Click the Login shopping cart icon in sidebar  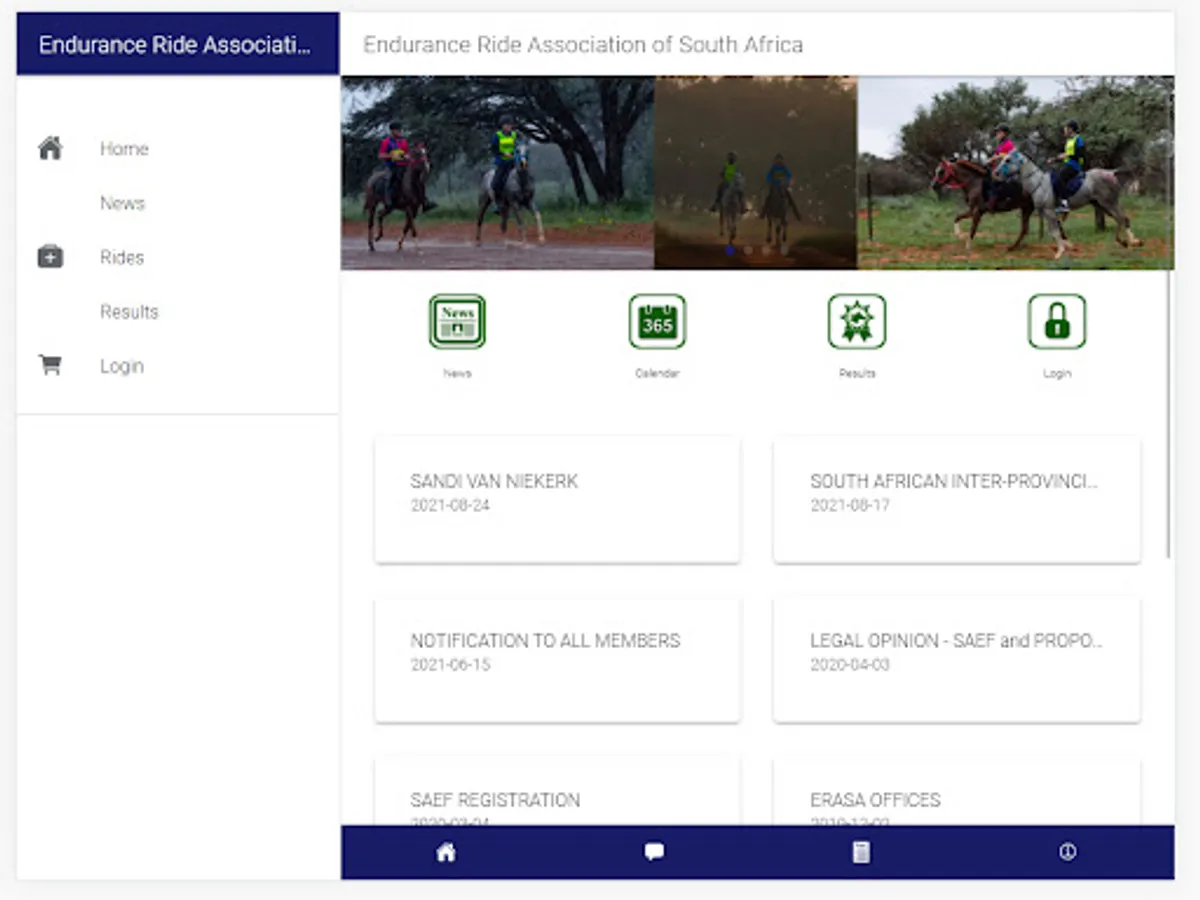(x=50, y=365)
